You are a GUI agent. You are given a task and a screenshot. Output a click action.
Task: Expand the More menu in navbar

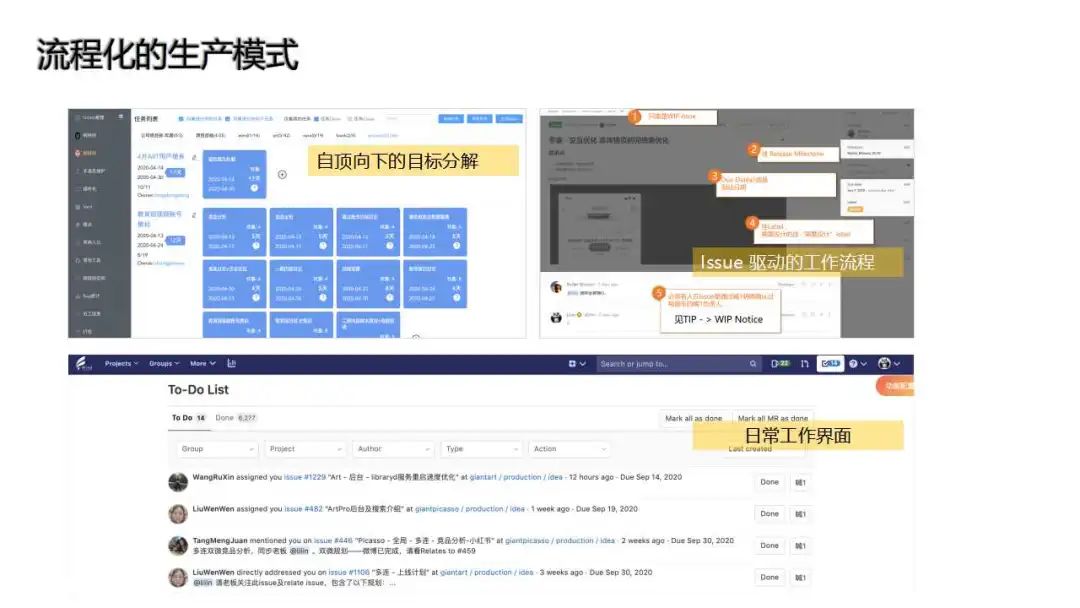(202, 364)
